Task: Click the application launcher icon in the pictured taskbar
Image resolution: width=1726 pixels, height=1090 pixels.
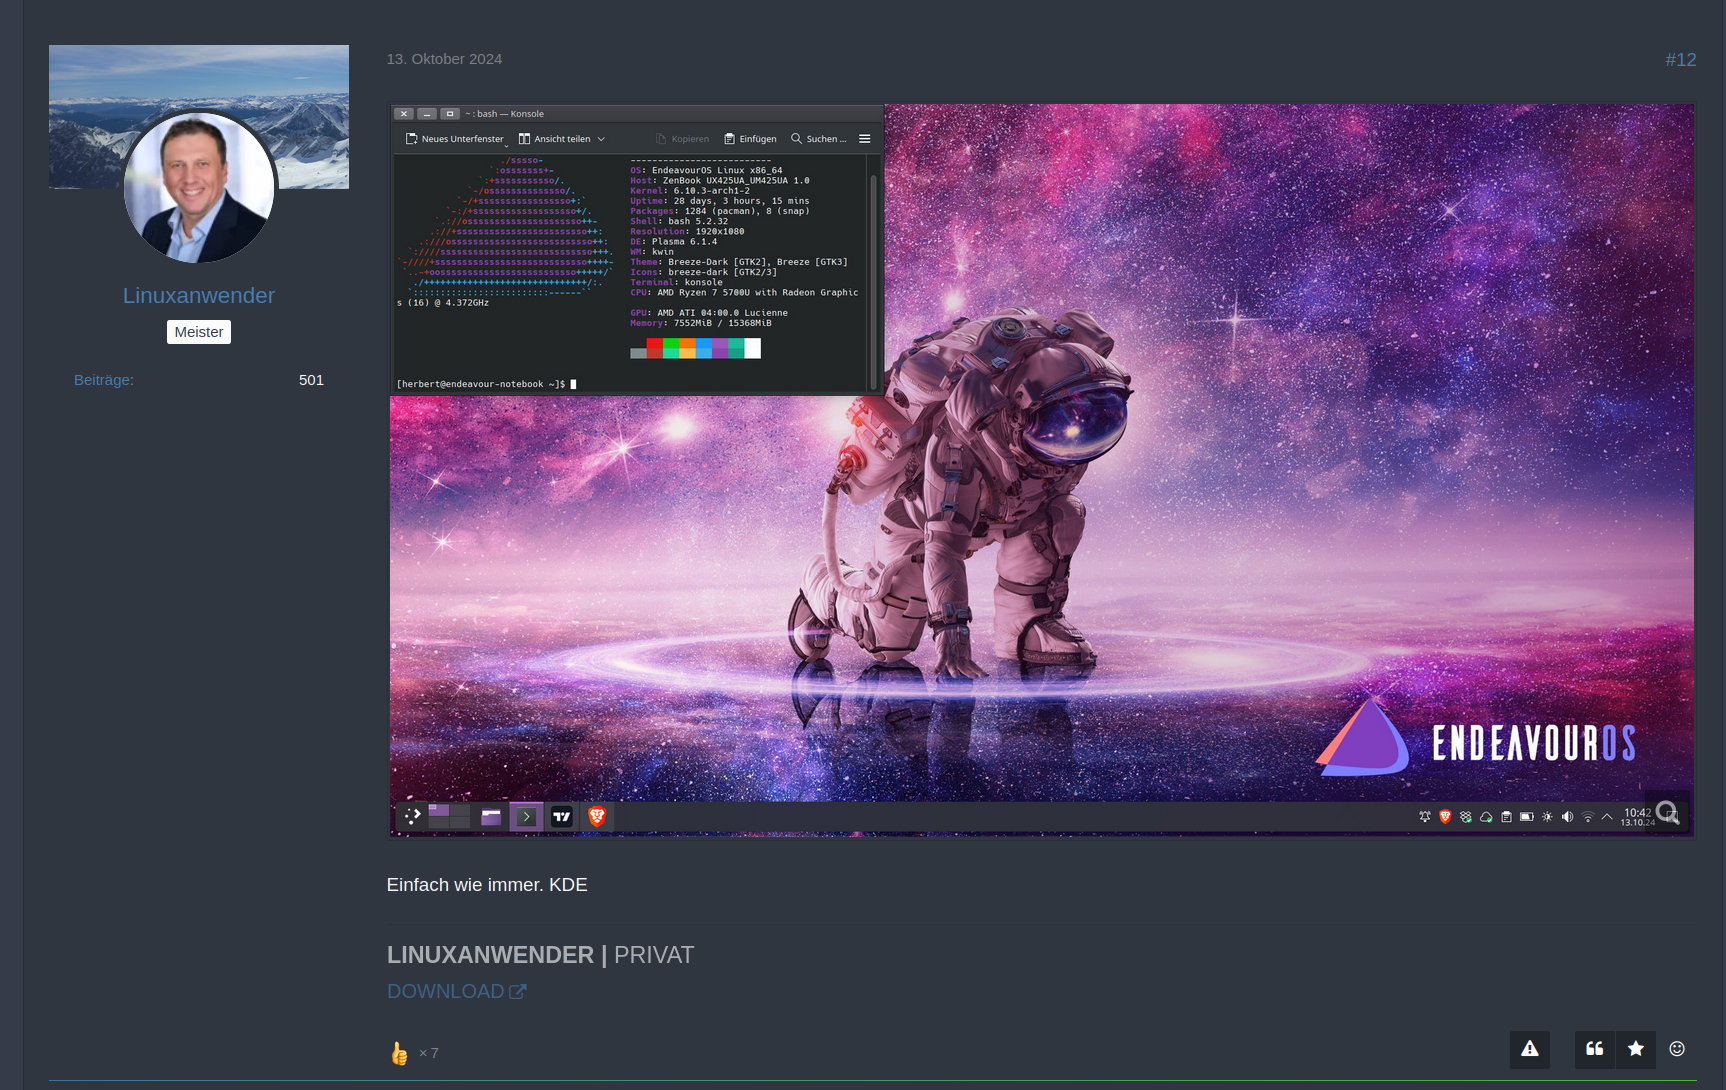Action: (412, 816)
